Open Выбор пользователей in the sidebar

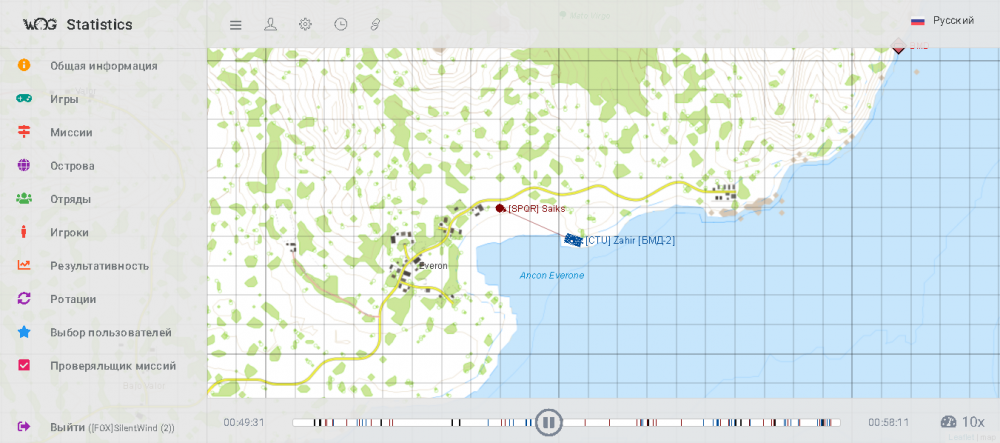tap(110, 332)
